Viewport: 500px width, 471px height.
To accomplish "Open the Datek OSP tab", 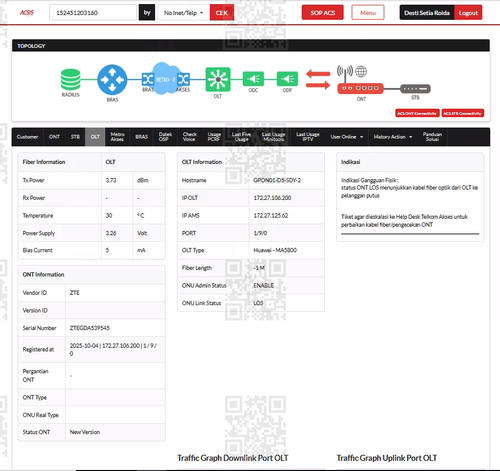I will pos(165,137).
